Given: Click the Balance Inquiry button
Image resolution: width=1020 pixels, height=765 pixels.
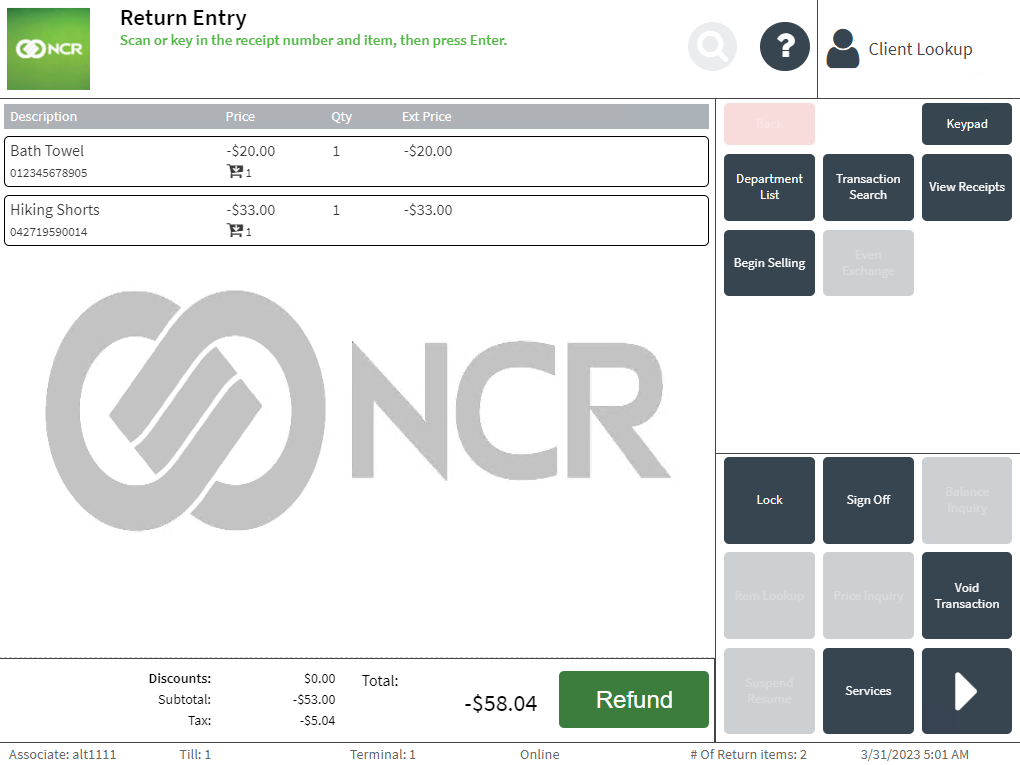Looking at the screenshot, I should coord(967,500).
